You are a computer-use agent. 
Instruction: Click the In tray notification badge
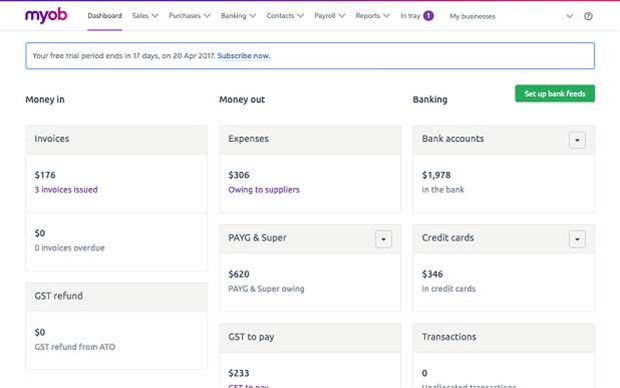coord(428,16)
